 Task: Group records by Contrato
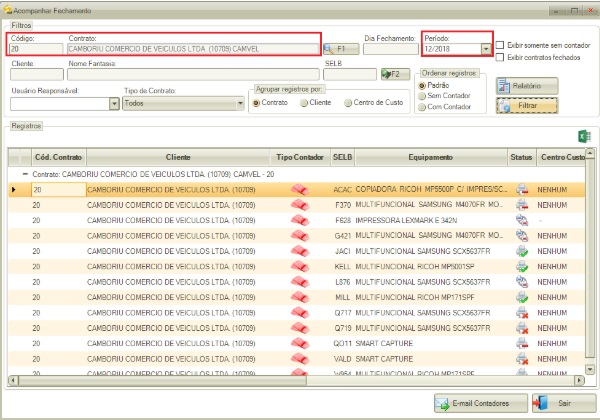256,103
